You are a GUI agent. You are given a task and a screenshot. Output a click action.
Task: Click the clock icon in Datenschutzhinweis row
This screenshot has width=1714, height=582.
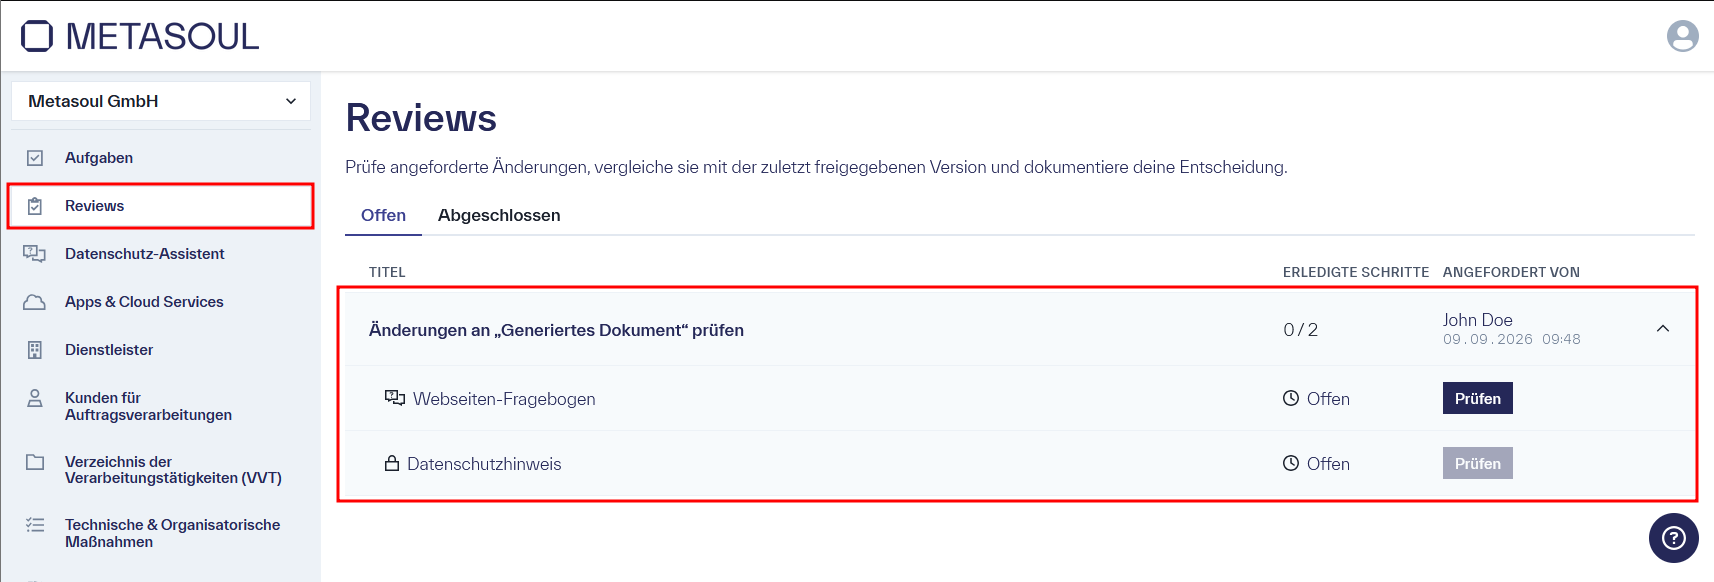1291,463
